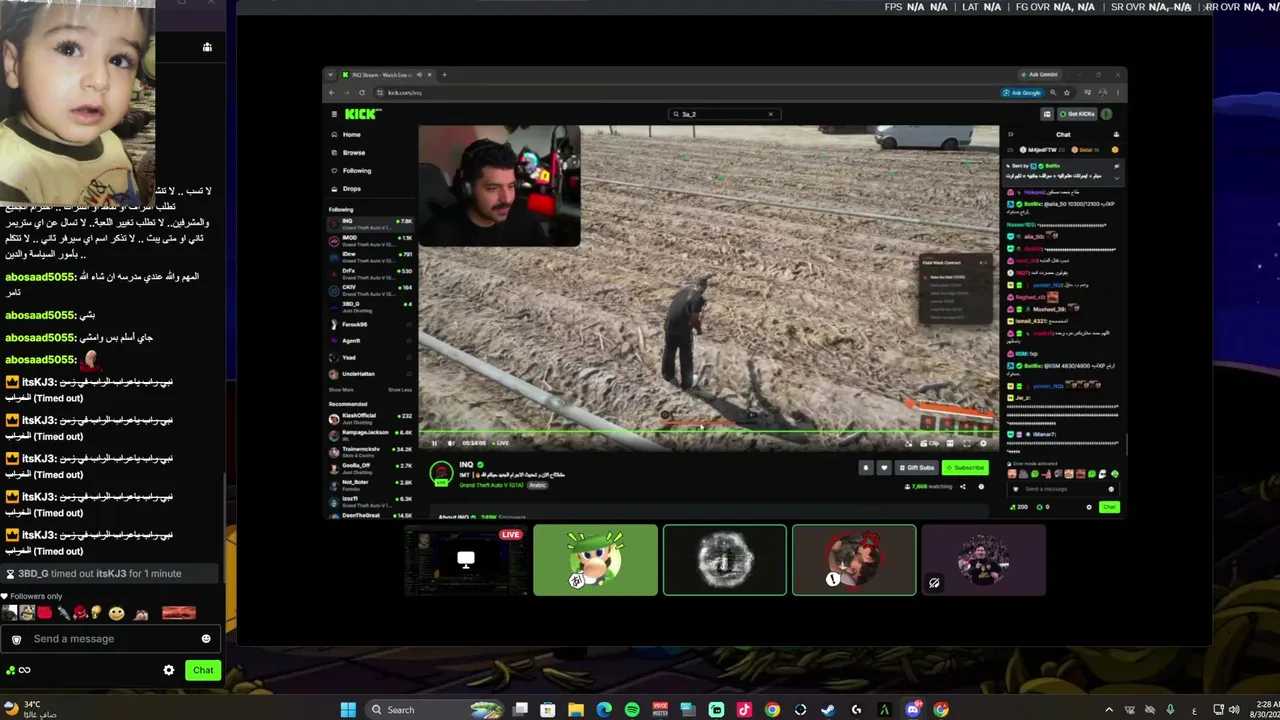Viewport: 1280px width, 720px height.
Task: Open Steam from the taskbar
Action: point(828,709)
